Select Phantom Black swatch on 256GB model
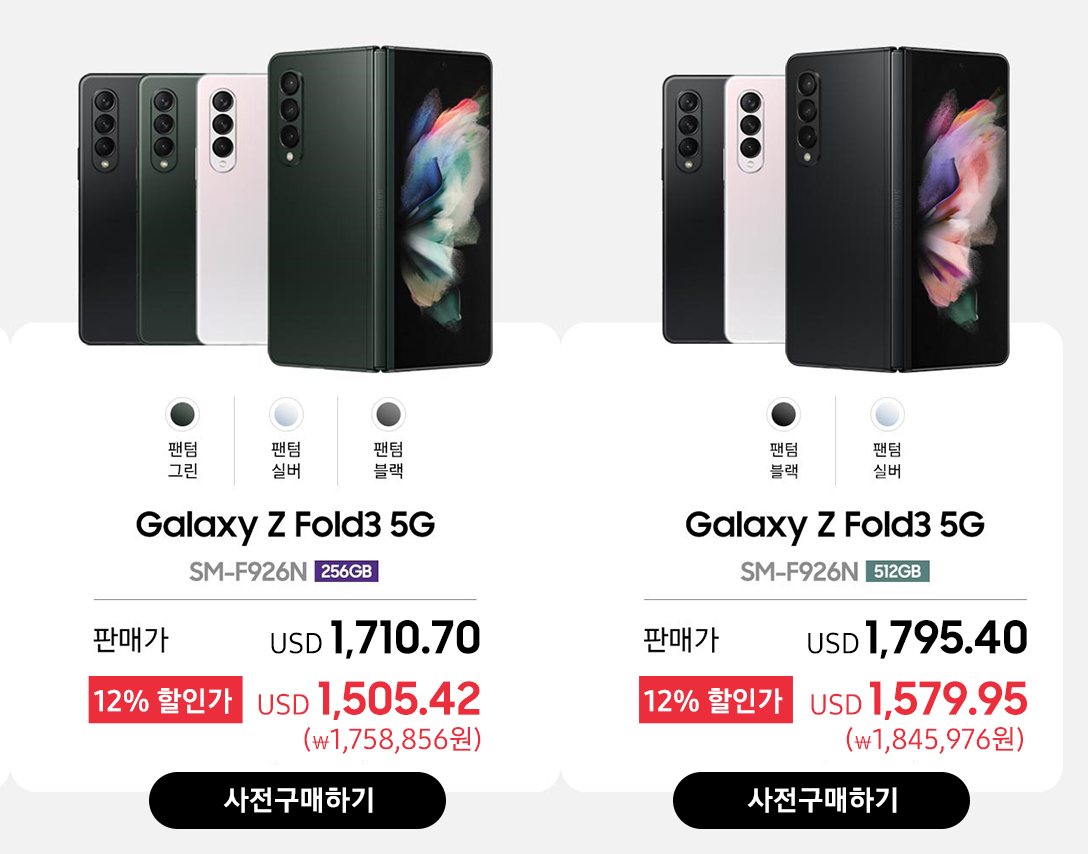Viewport: 1088px width, 854px height. click(x=389, y=415)
